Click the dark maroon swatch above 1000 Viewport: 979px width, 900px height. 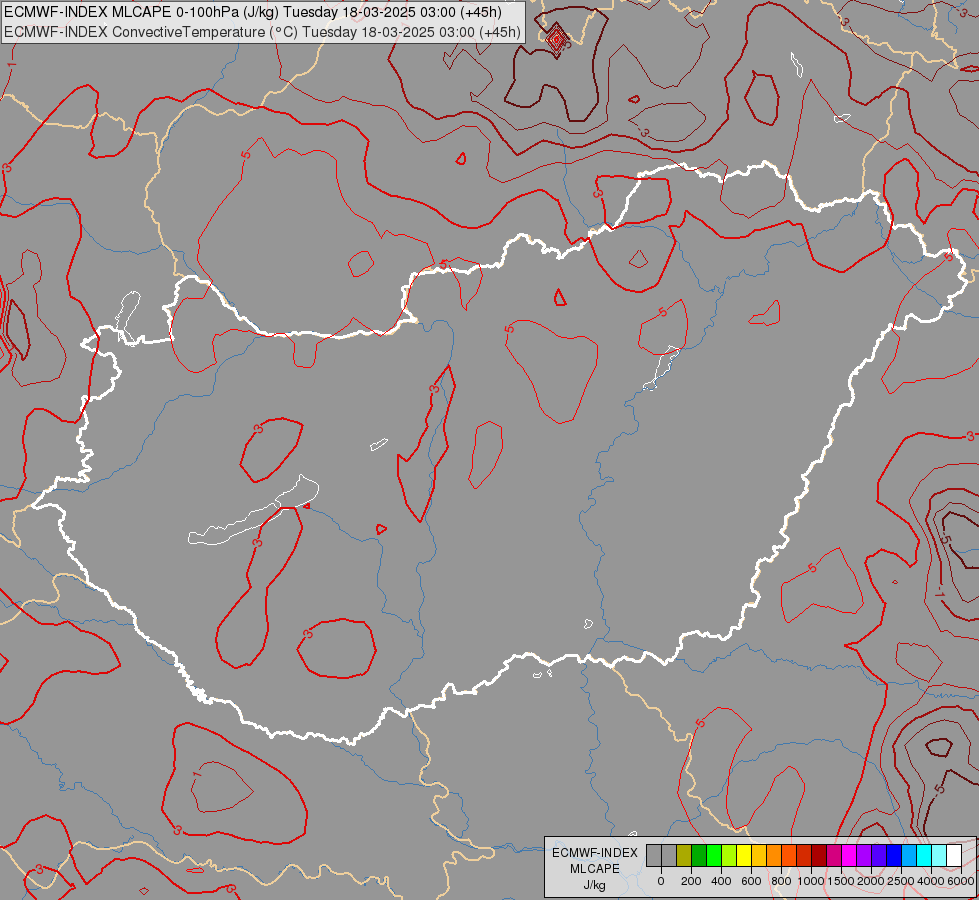(x=819, y=856)
